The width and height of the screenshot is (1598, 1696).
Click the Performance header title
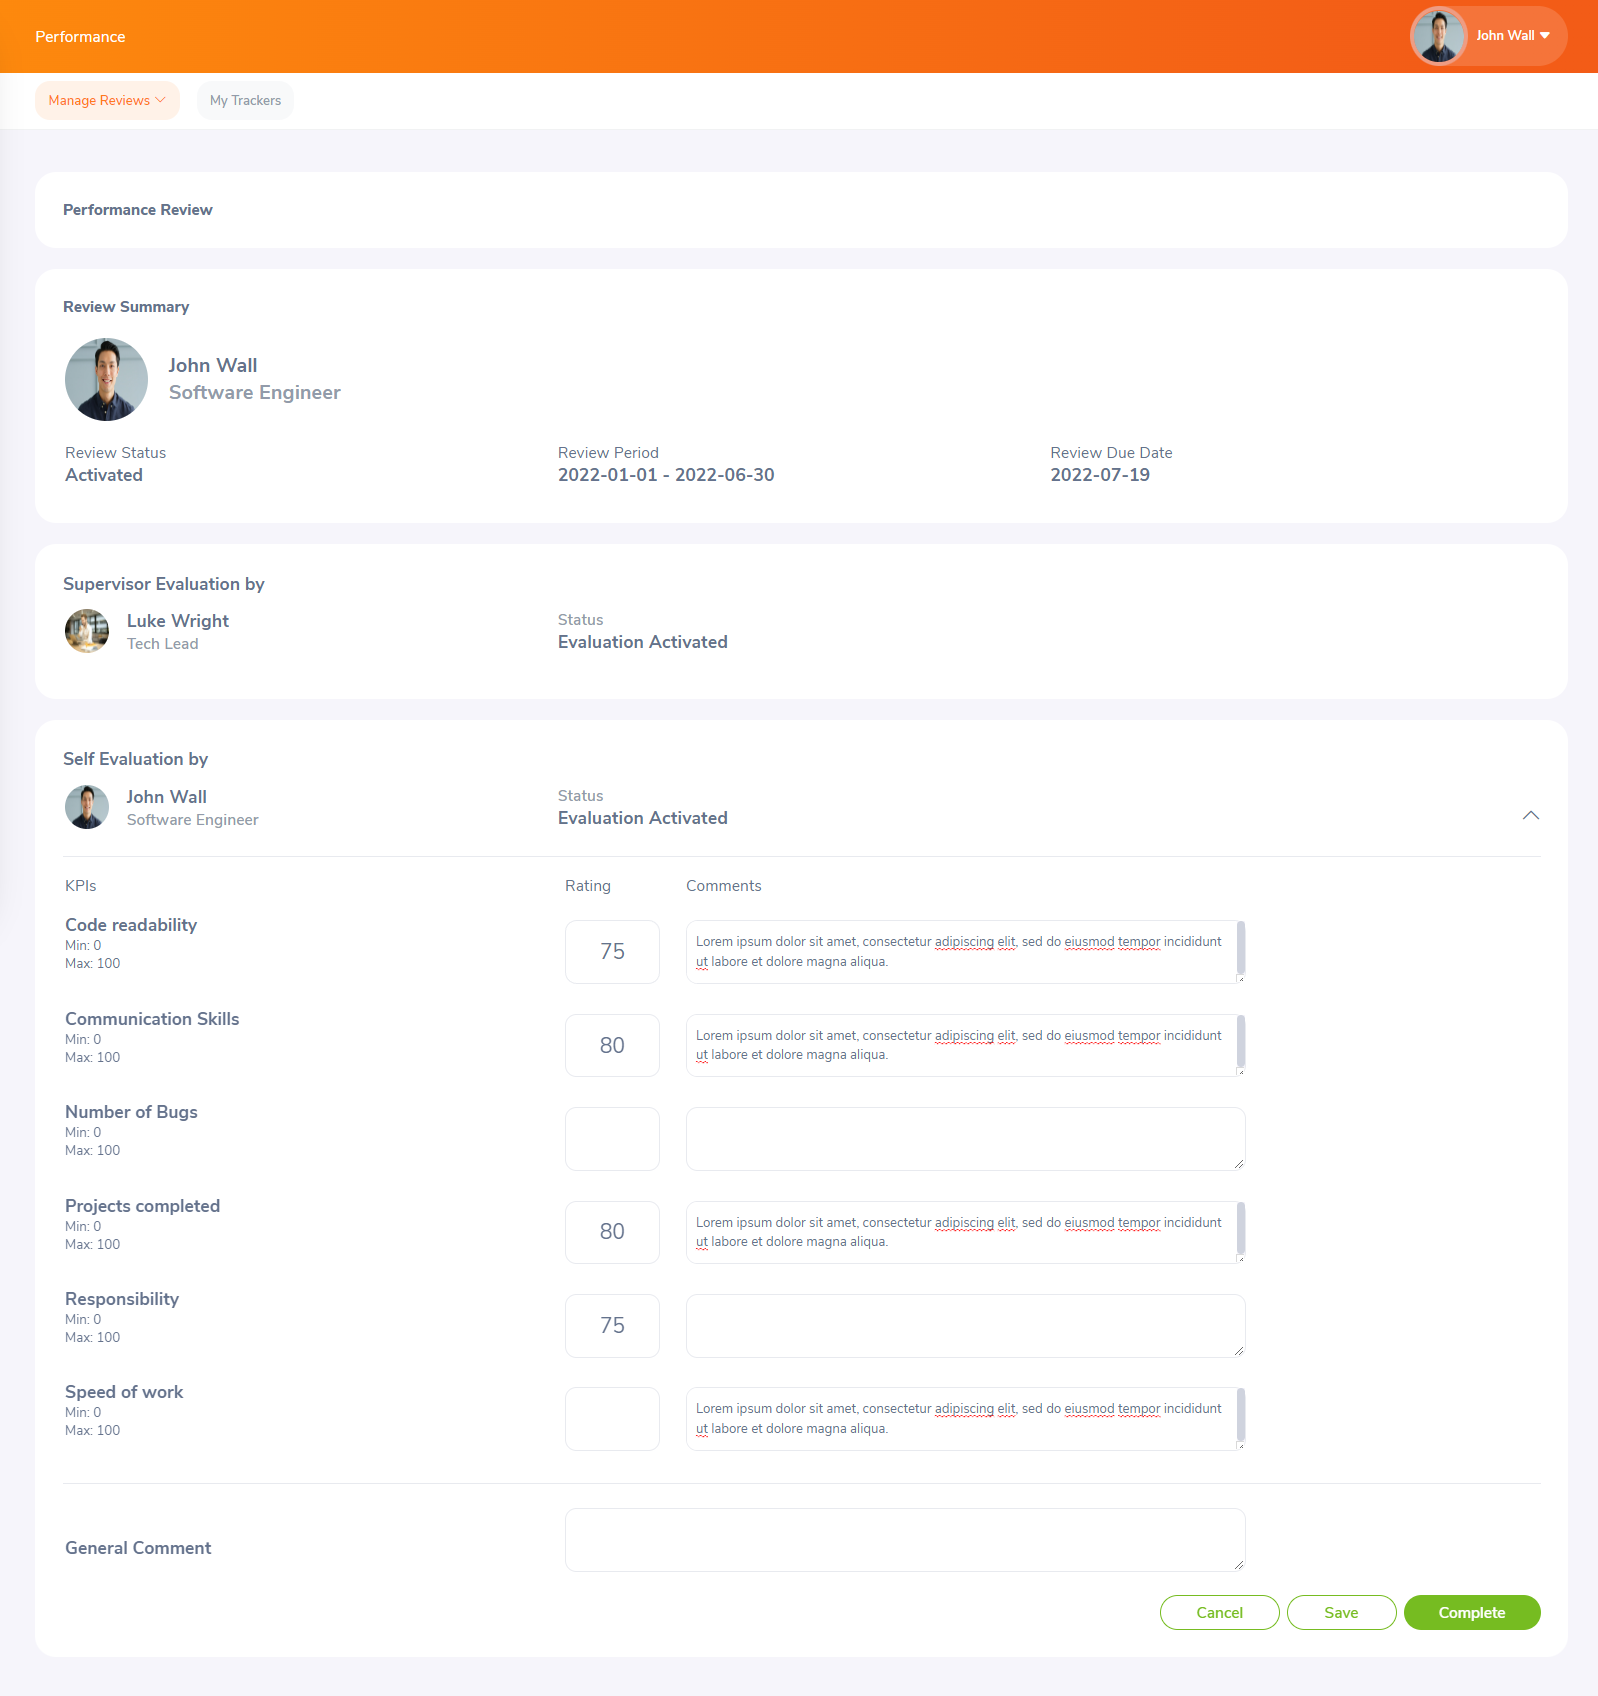[x=80, y=37]
